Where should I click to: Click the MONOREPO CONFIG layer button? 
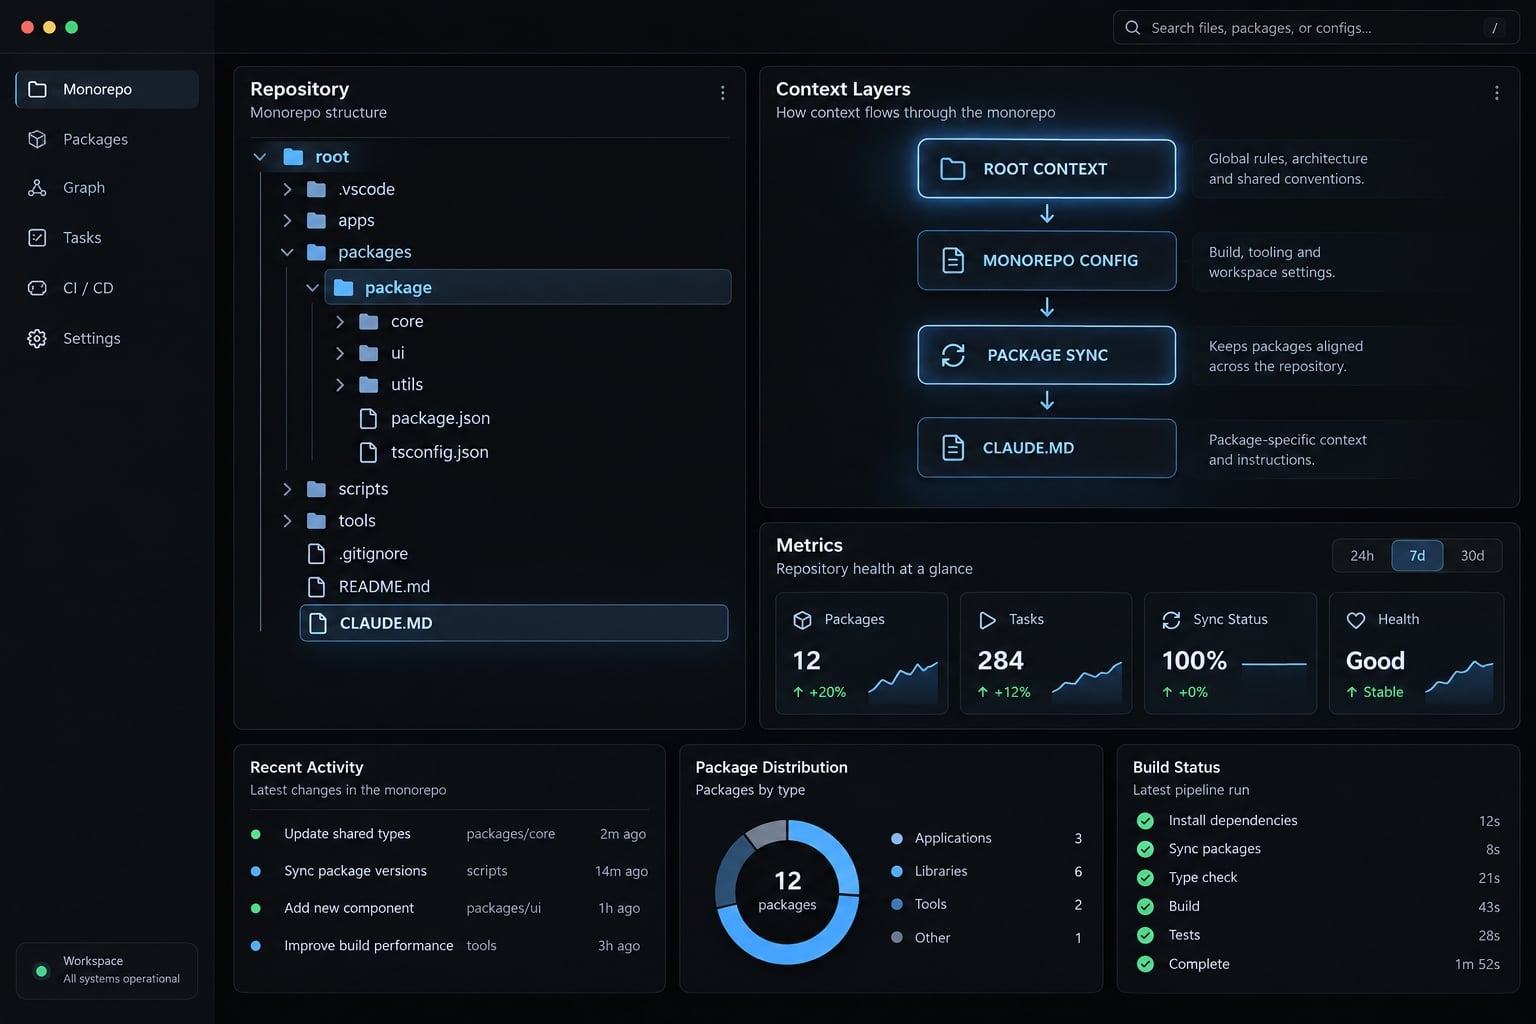1047,261
